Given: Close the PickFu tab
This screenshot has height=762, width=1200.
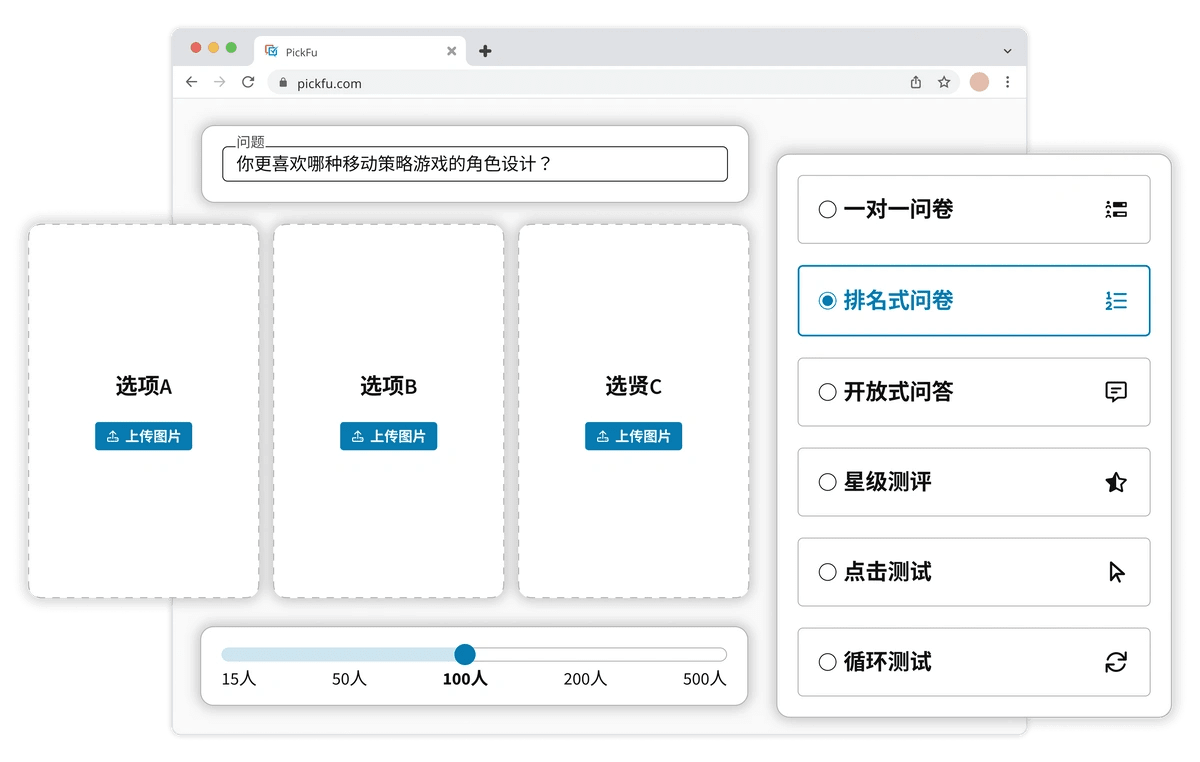Looking at the screenshot, I should 451,51.
